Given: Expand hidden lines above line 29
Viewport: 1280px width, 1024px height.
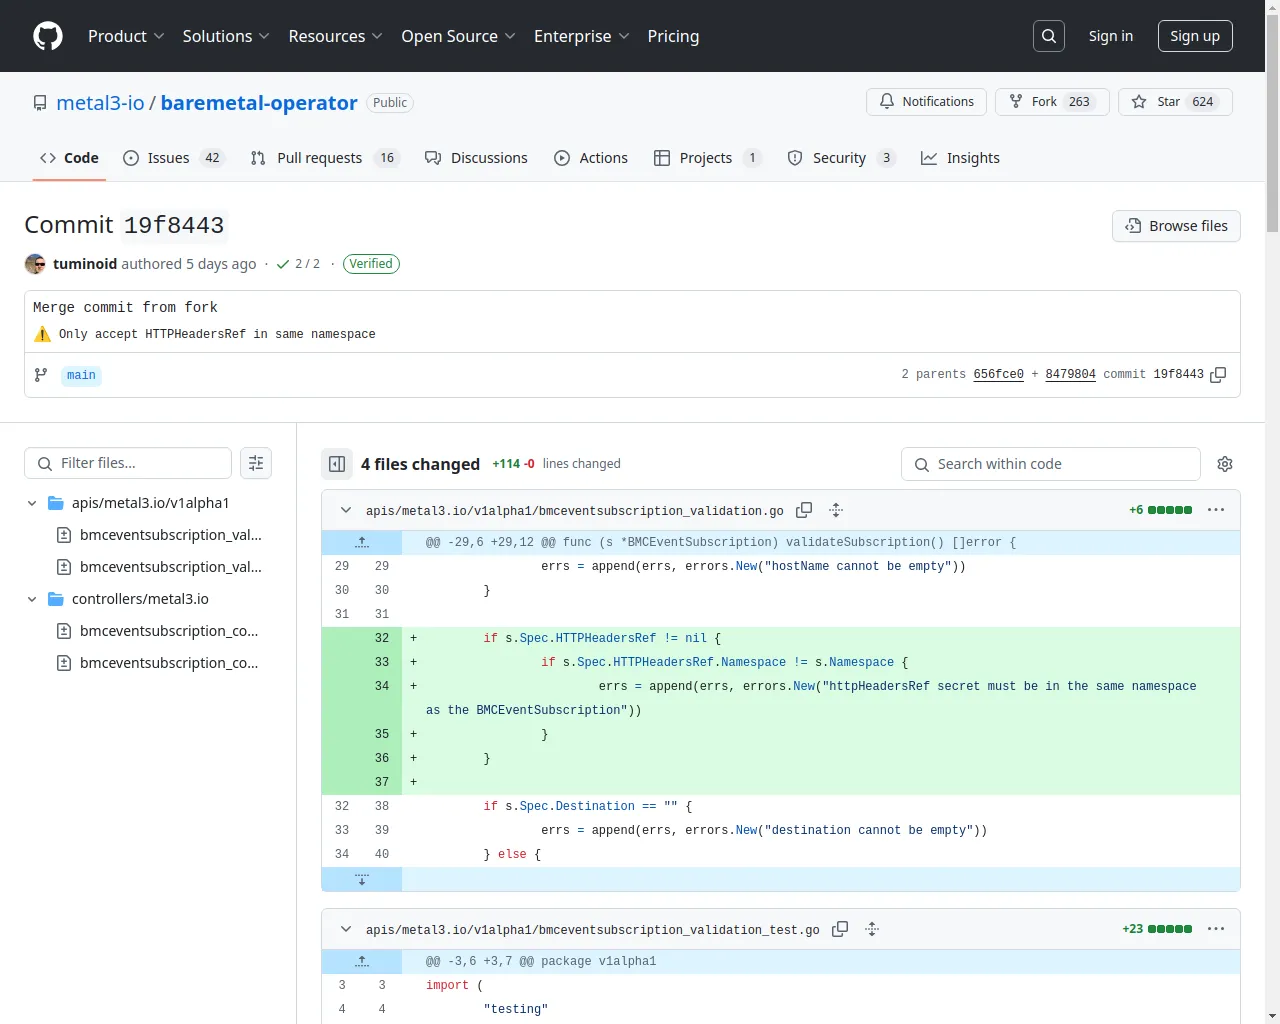Looking at the screenshot, I should pos(362,542).
